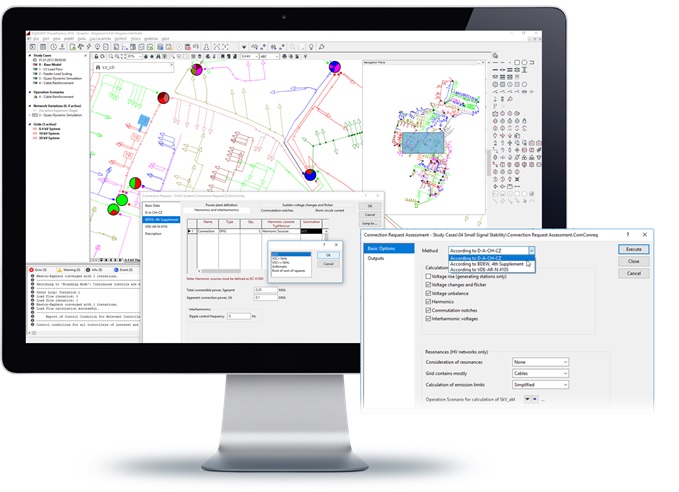
Task: Open the 0.4 kV voltage level dropdown
Action: click(256, 56)
